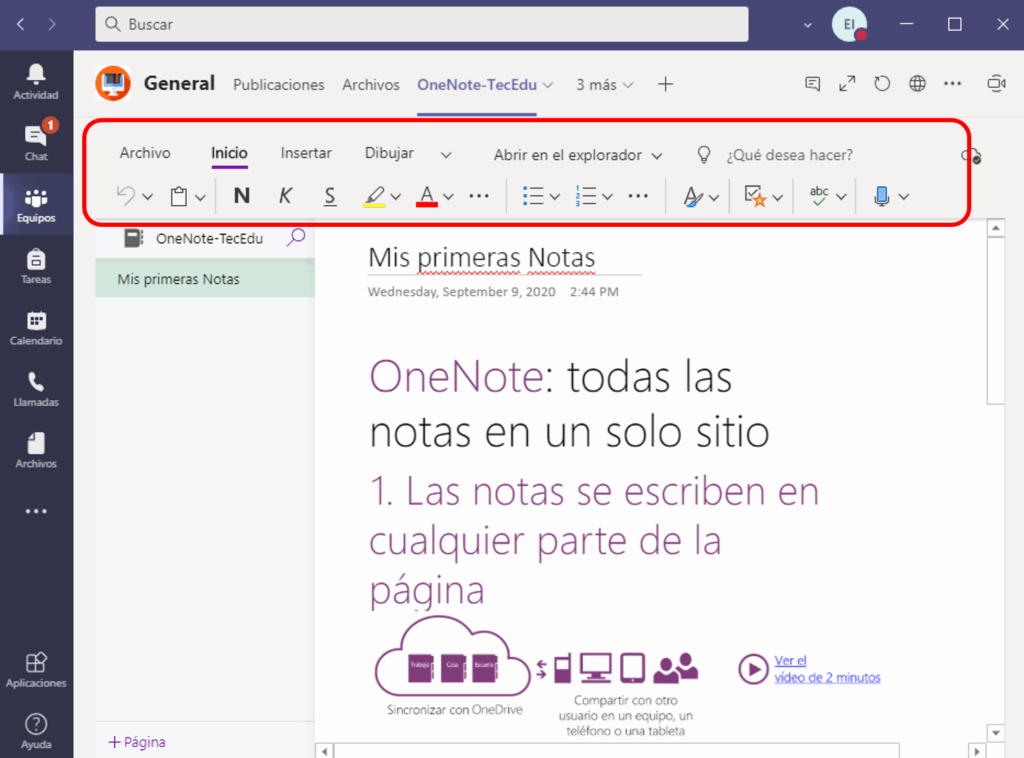
Task: Switch to the Insertar ribbon tab
Action: click(306, 153)
